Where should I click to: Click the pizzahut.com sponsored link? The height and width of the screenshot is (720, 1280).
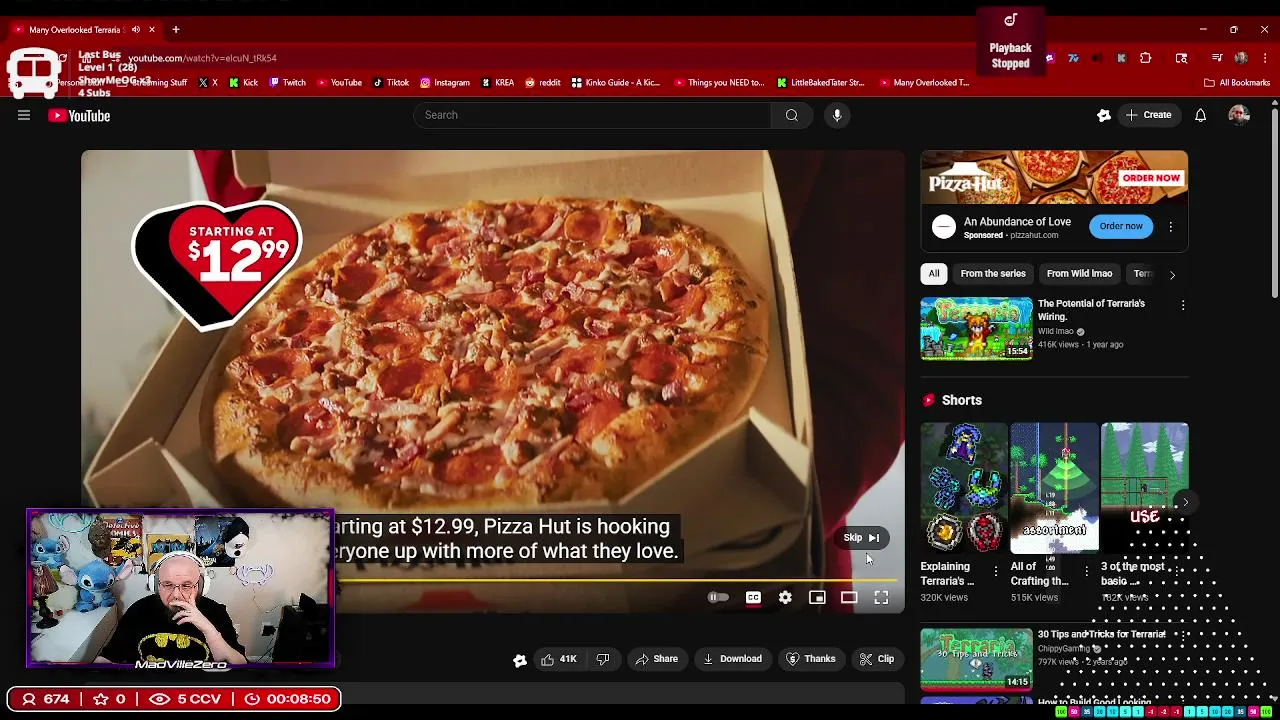coord(1034,236)
